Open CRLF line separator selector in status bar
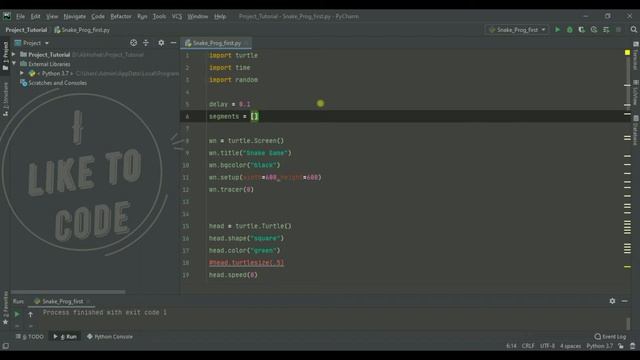 (528, 346)
